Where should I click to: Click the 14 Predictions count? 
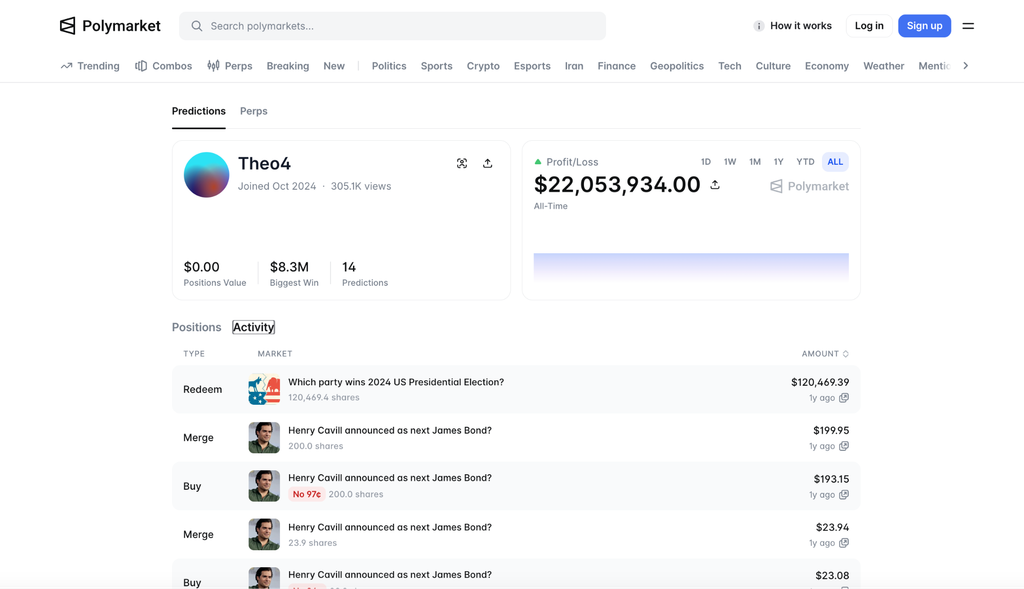349,267
